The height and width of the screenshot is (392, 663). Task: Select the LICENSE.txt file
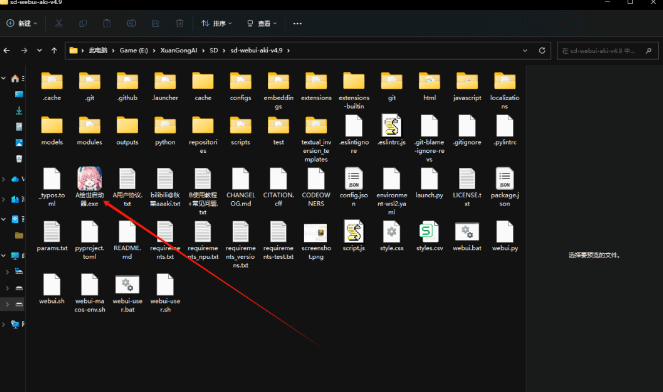click(467, 178)
